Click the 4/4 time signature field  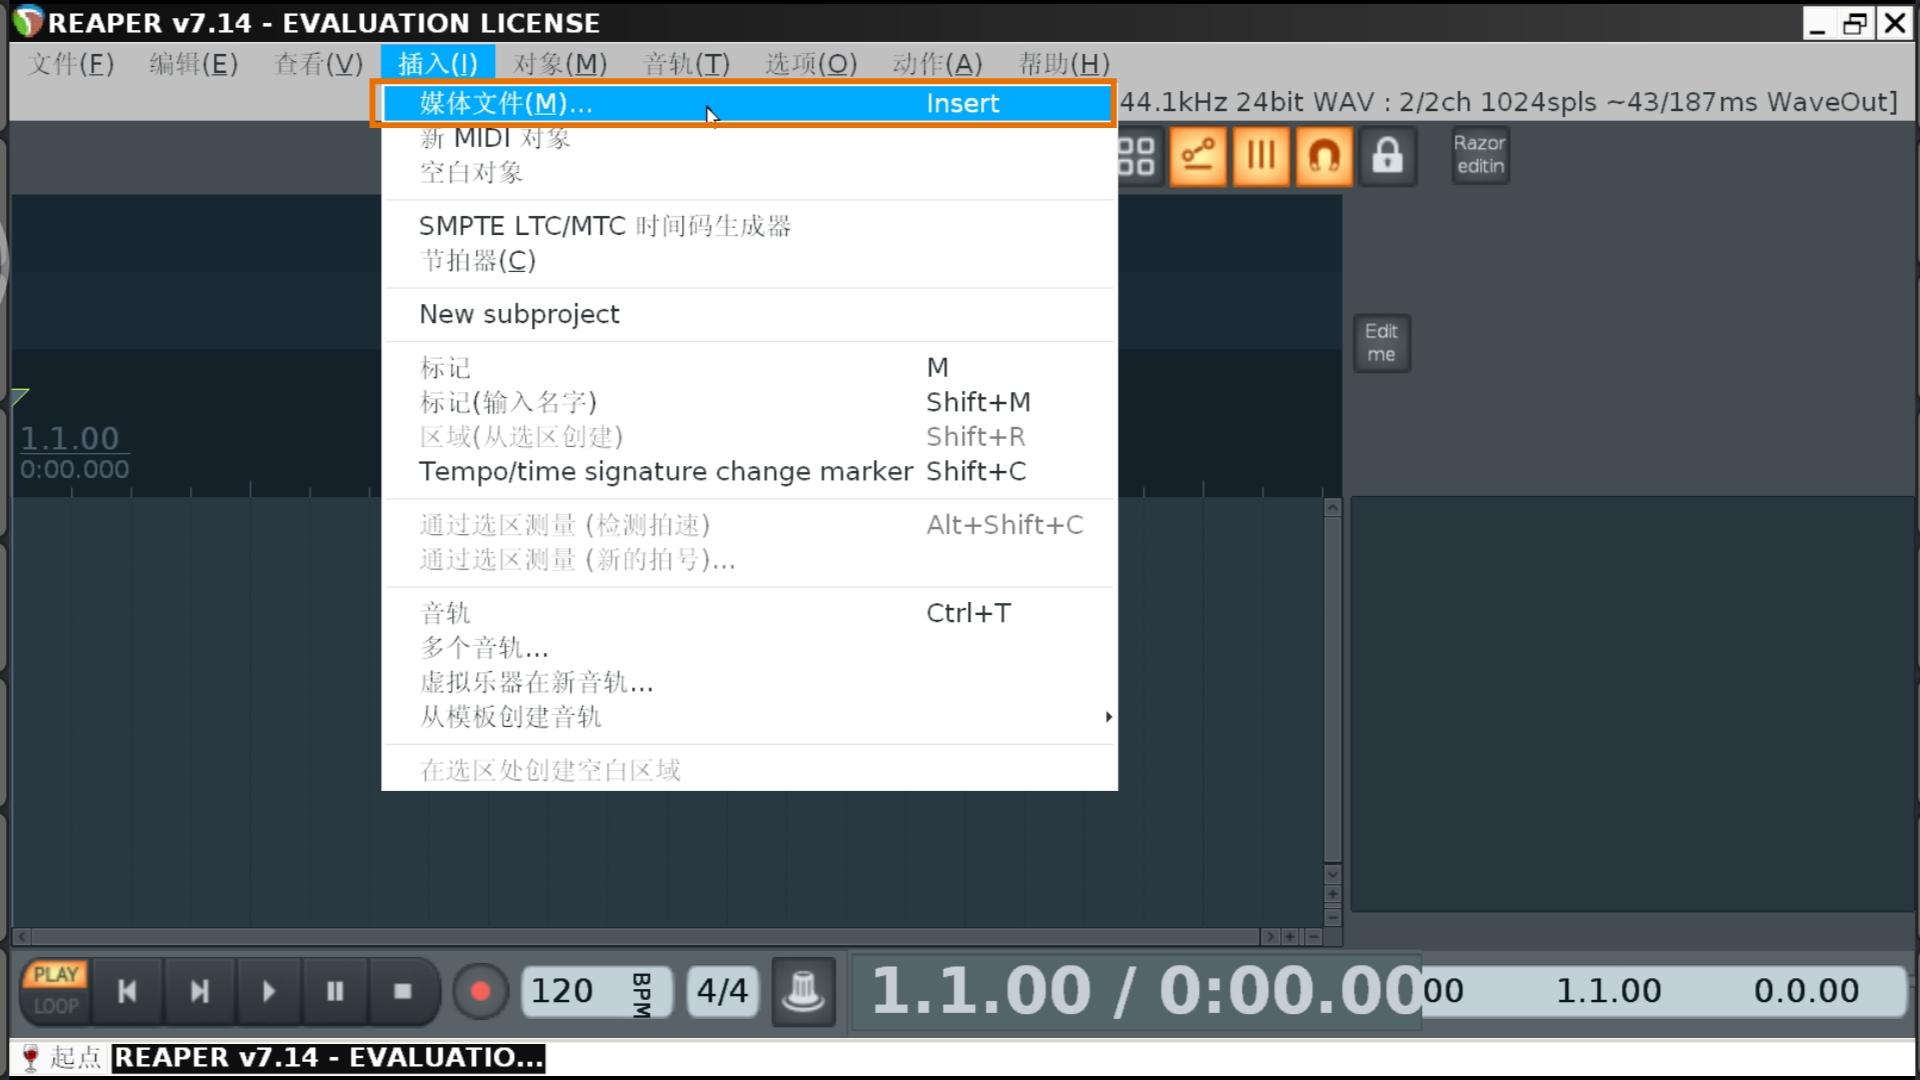[722, 991]
